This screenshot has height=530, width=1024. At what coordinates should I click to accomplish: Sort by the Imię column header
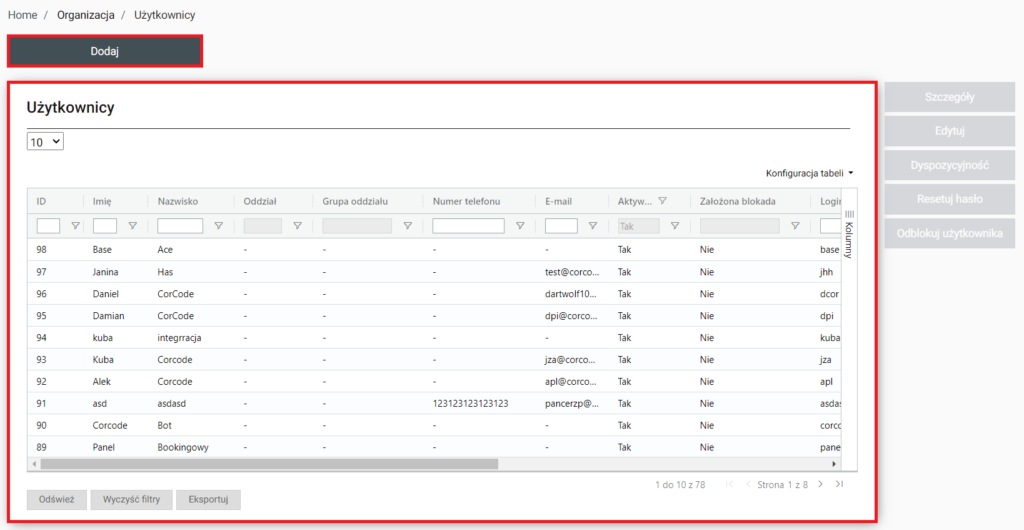tap(102, 201)
